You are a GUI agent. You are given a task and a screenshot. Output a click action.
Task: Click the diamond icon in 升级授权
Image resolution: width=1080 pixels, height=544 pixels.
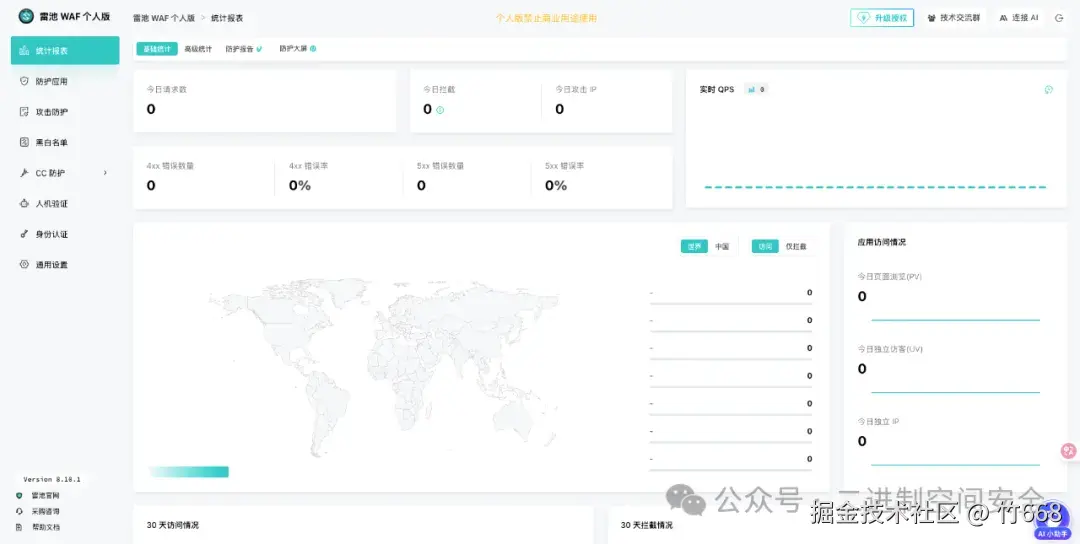(x=864, y=18)
